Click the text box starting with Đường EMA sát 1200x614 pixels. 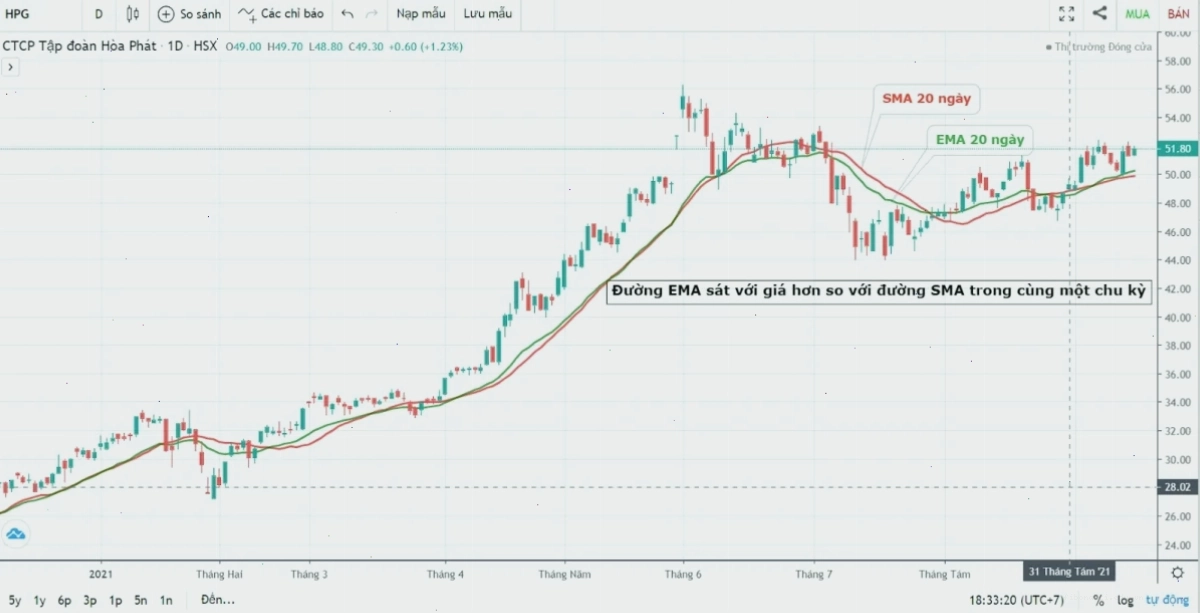(x=881, y=290)
